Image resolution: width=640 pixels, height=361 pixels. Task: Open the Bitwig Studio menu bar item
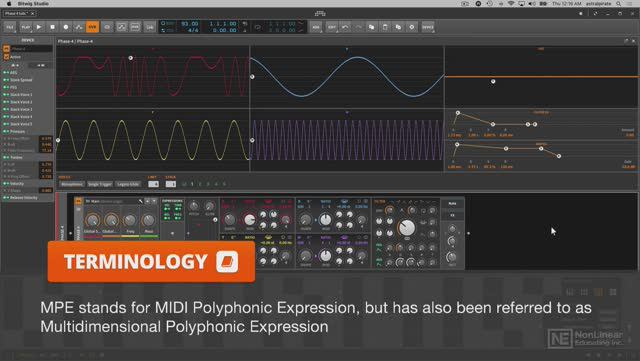pyautogui.click(x=33, y=3)
